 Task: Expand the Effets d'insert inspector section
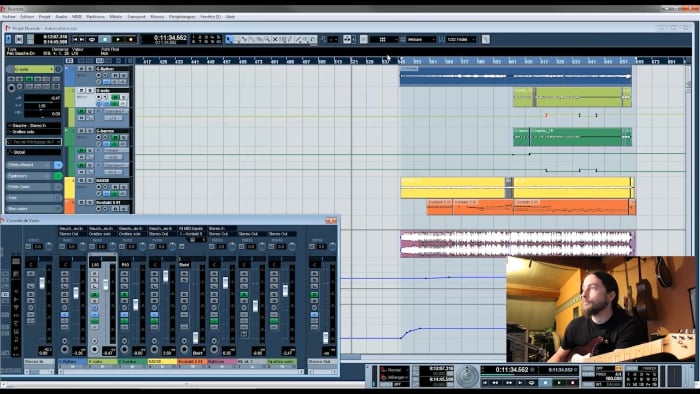coord(29,165)
